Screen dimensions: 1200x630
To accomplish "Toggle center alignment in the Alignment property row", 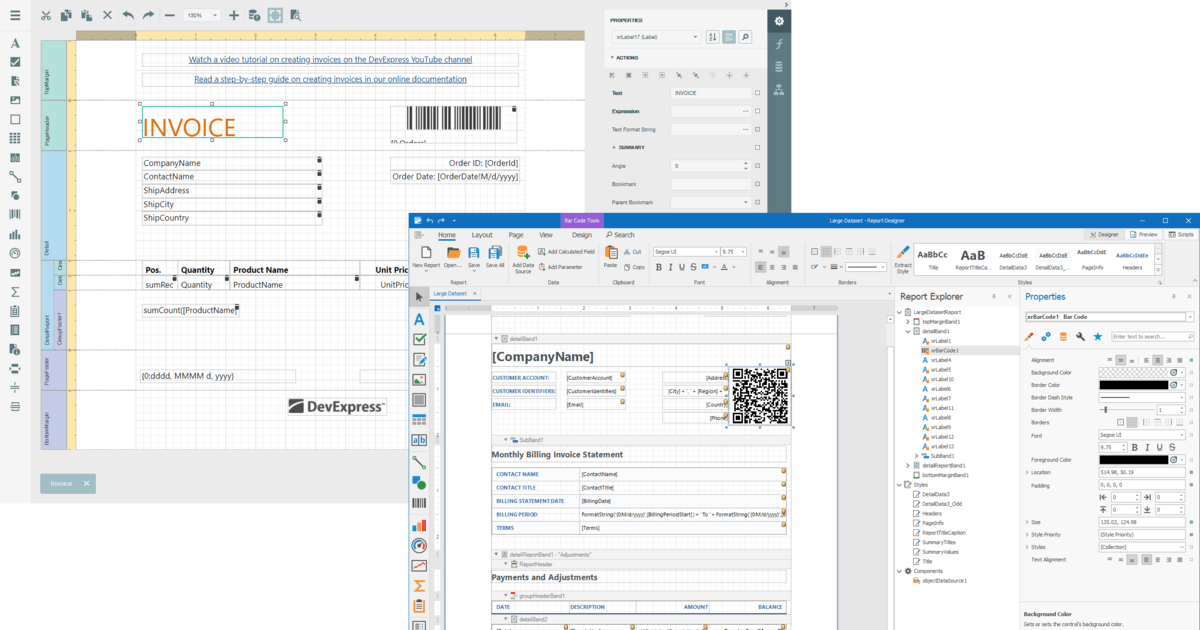I will coord(1157,360).
